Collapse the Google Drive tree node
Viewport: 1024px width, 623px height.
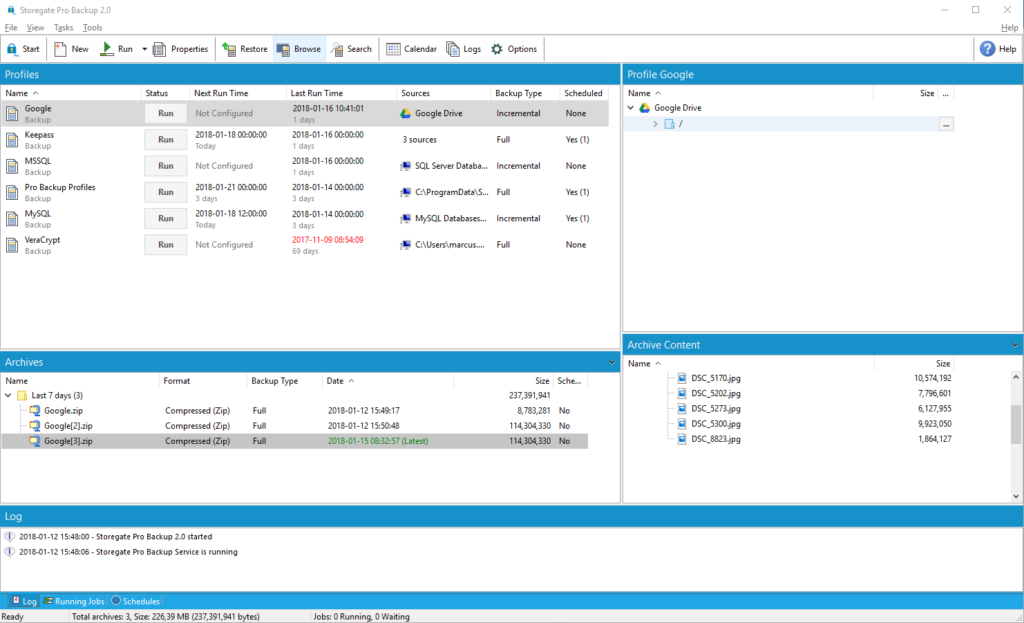tap(631, 108)
